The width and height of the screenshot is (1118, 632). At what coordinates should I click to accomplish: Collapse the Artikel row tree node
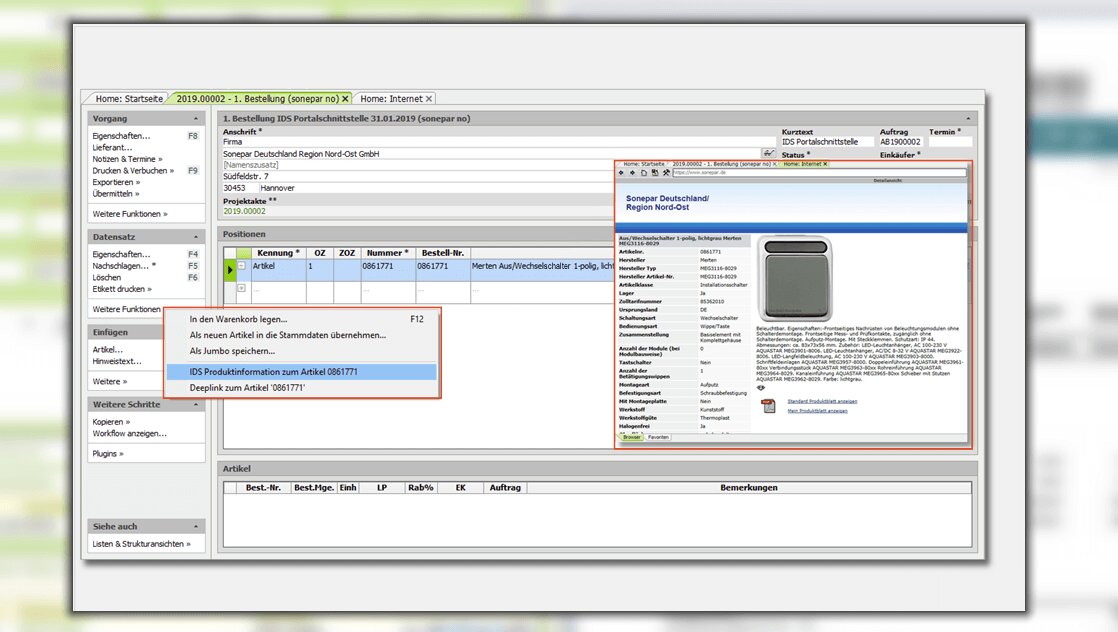(241, 267)
